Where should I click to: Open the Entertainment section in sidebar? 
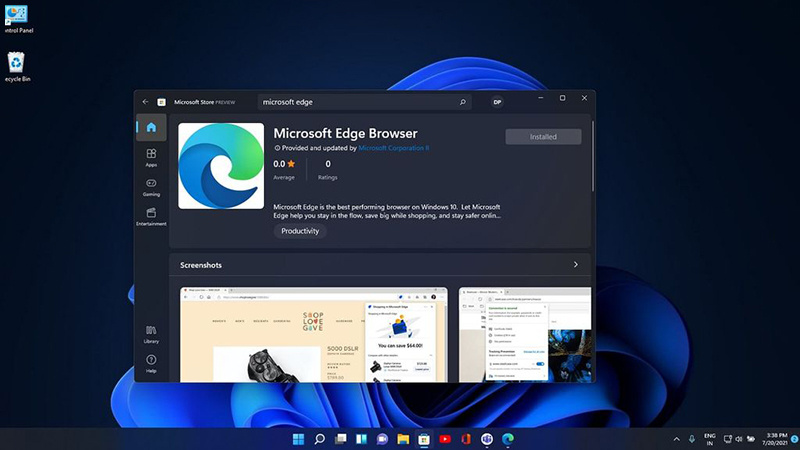pyautogui.click(x=152, y=217)
